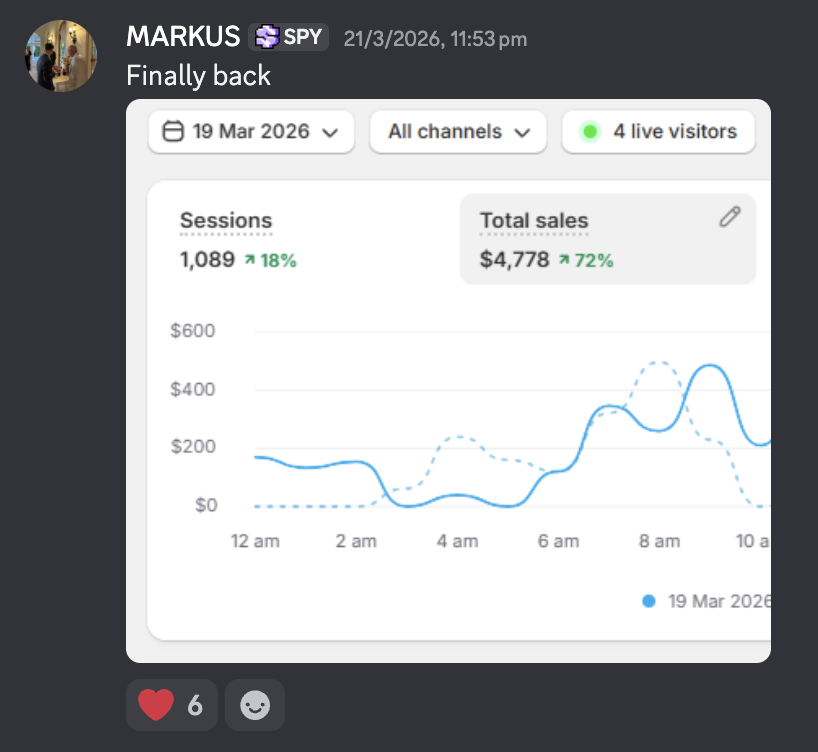Select the Total sales metric card
818x752 pixels.
[x=608, y=240]
